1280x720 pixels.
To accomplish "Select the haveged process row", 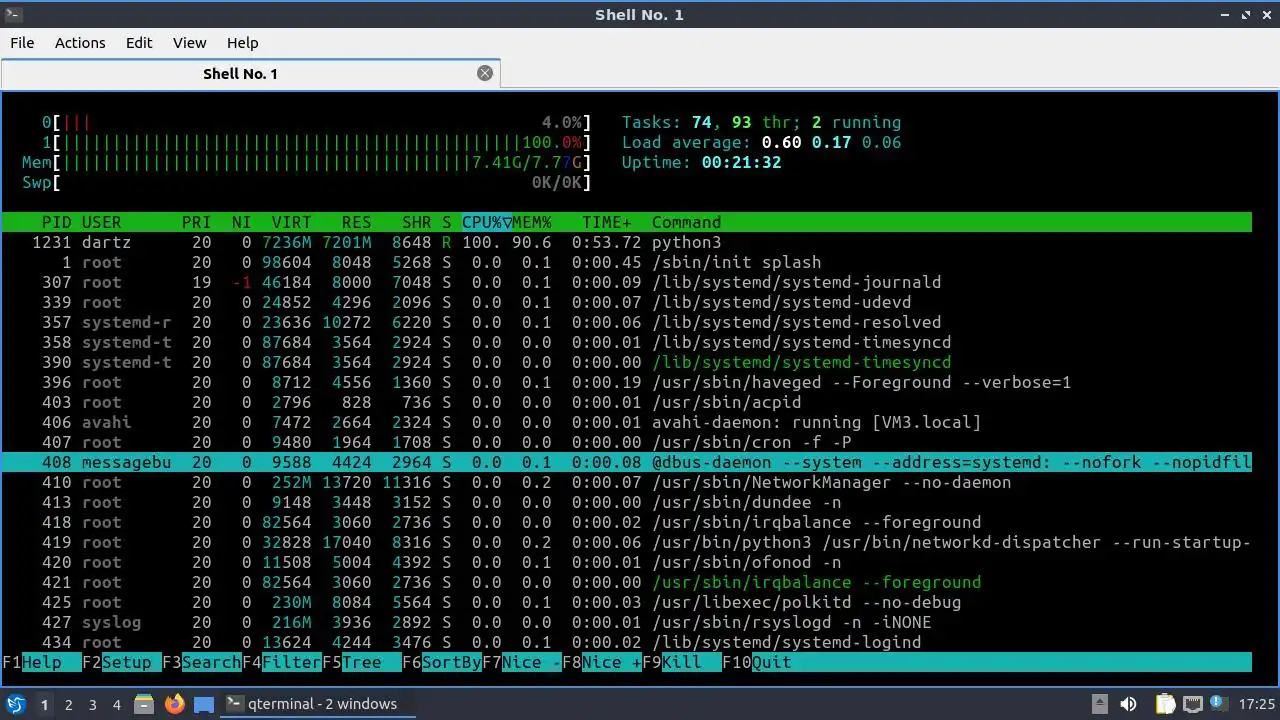I will [x=627, y=382].
